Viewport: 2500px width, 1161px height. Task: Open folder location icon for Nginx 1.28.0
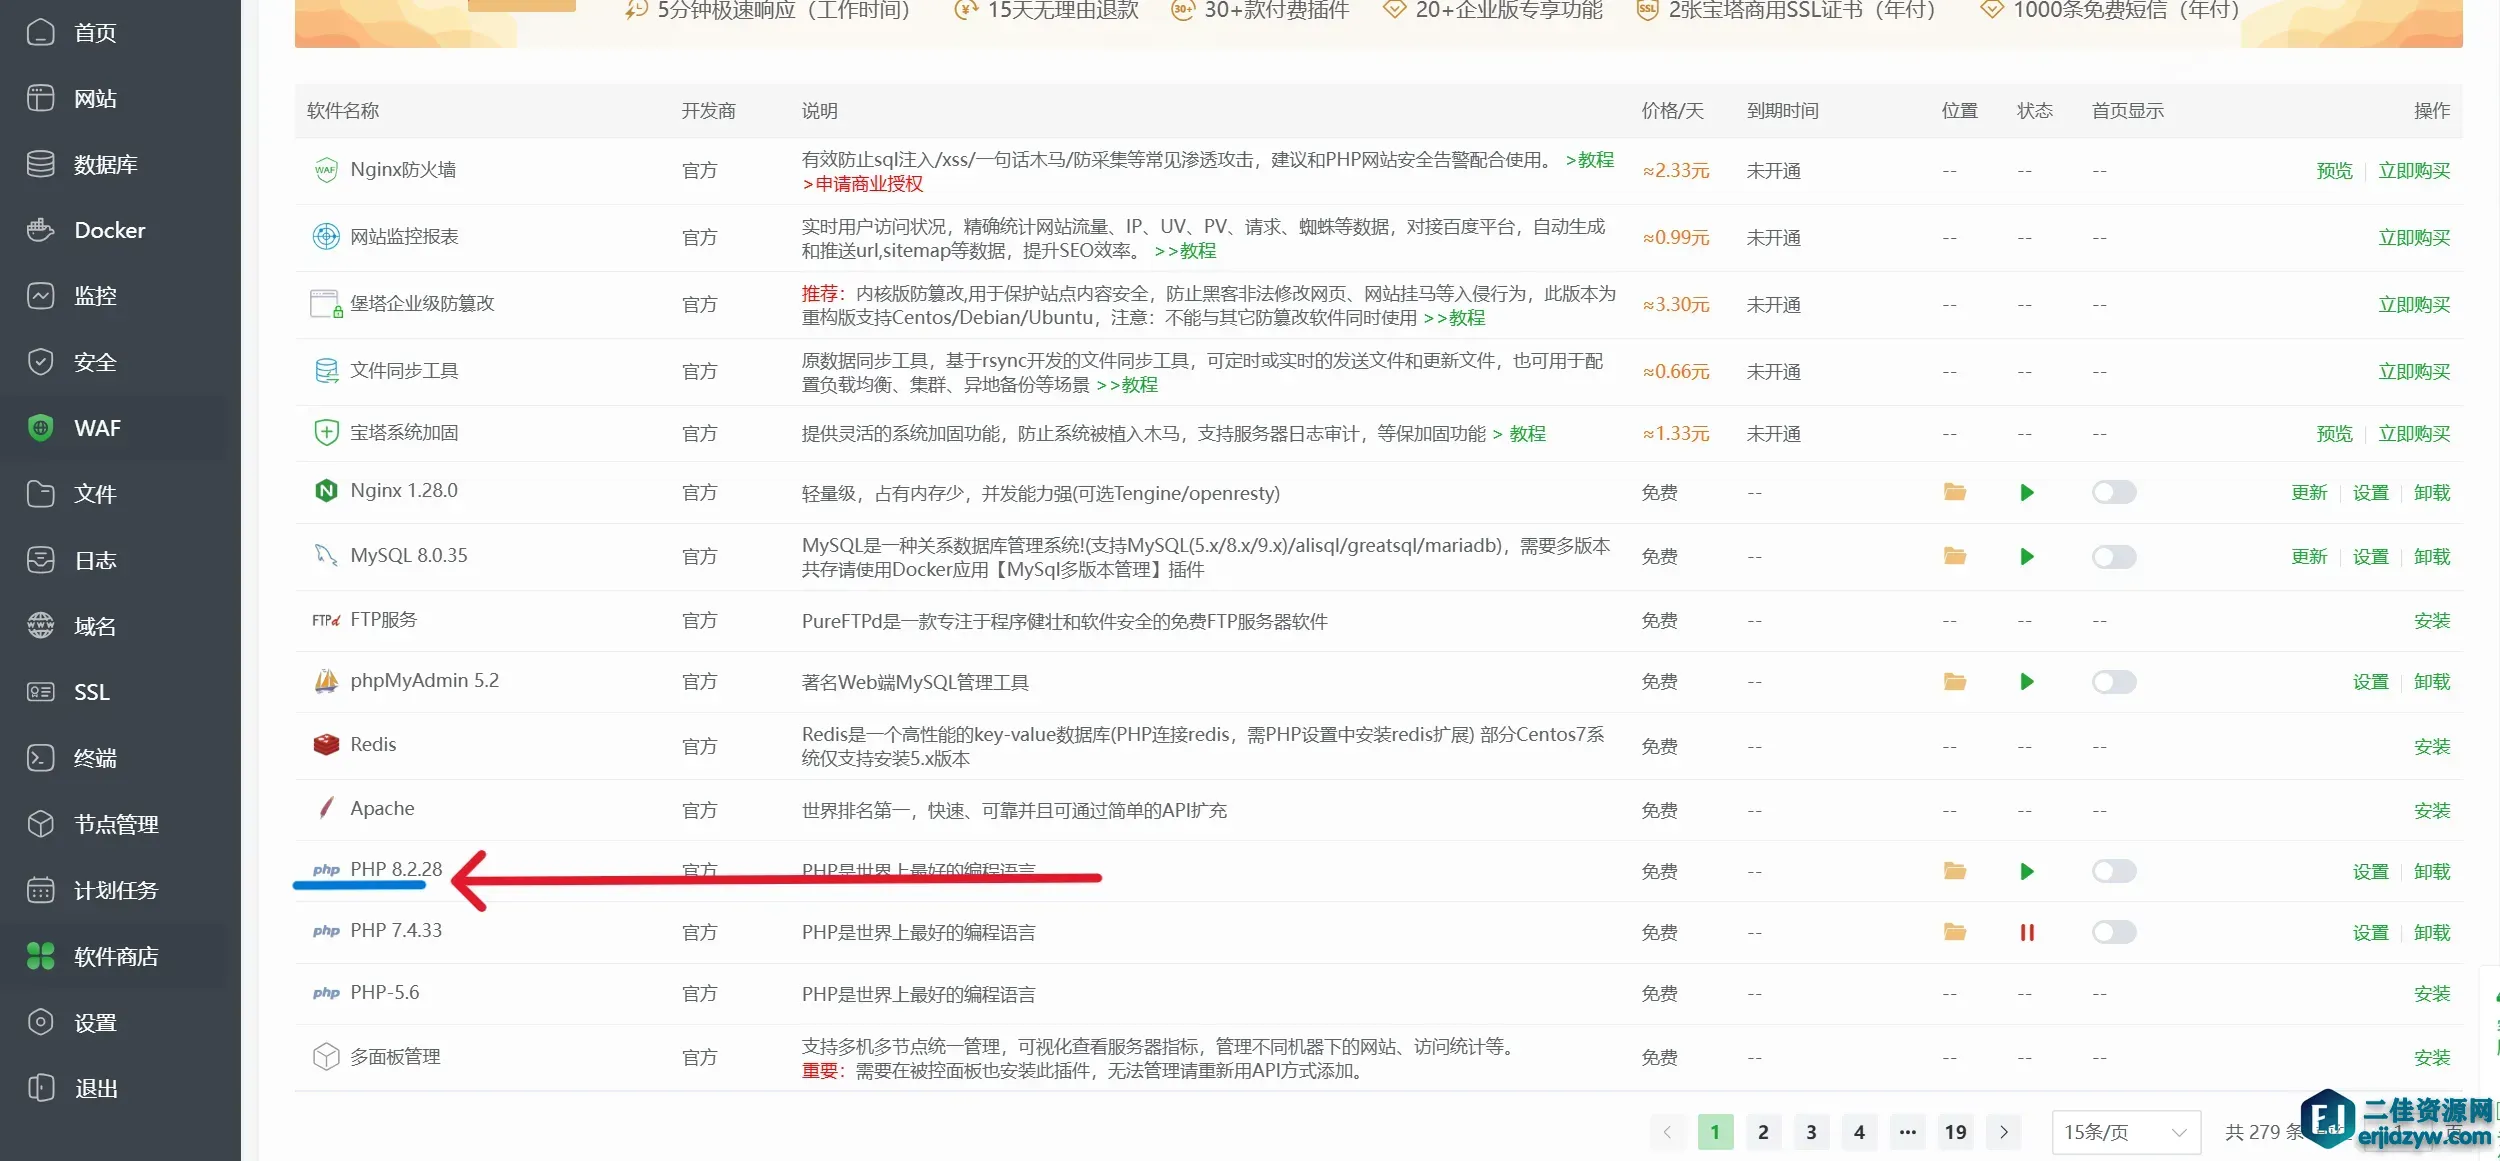[x=1954, y=492]
